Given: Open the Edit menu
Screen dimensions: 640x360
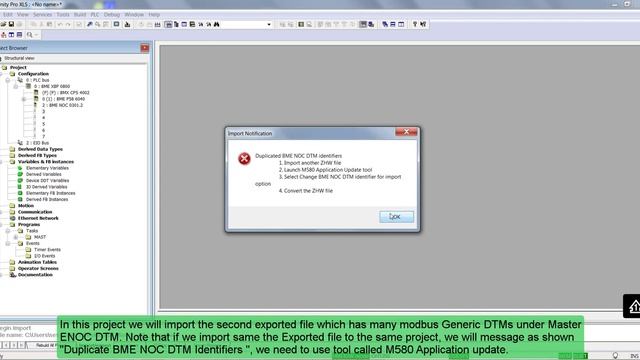Looking at the screenshot, I should 8,14.
